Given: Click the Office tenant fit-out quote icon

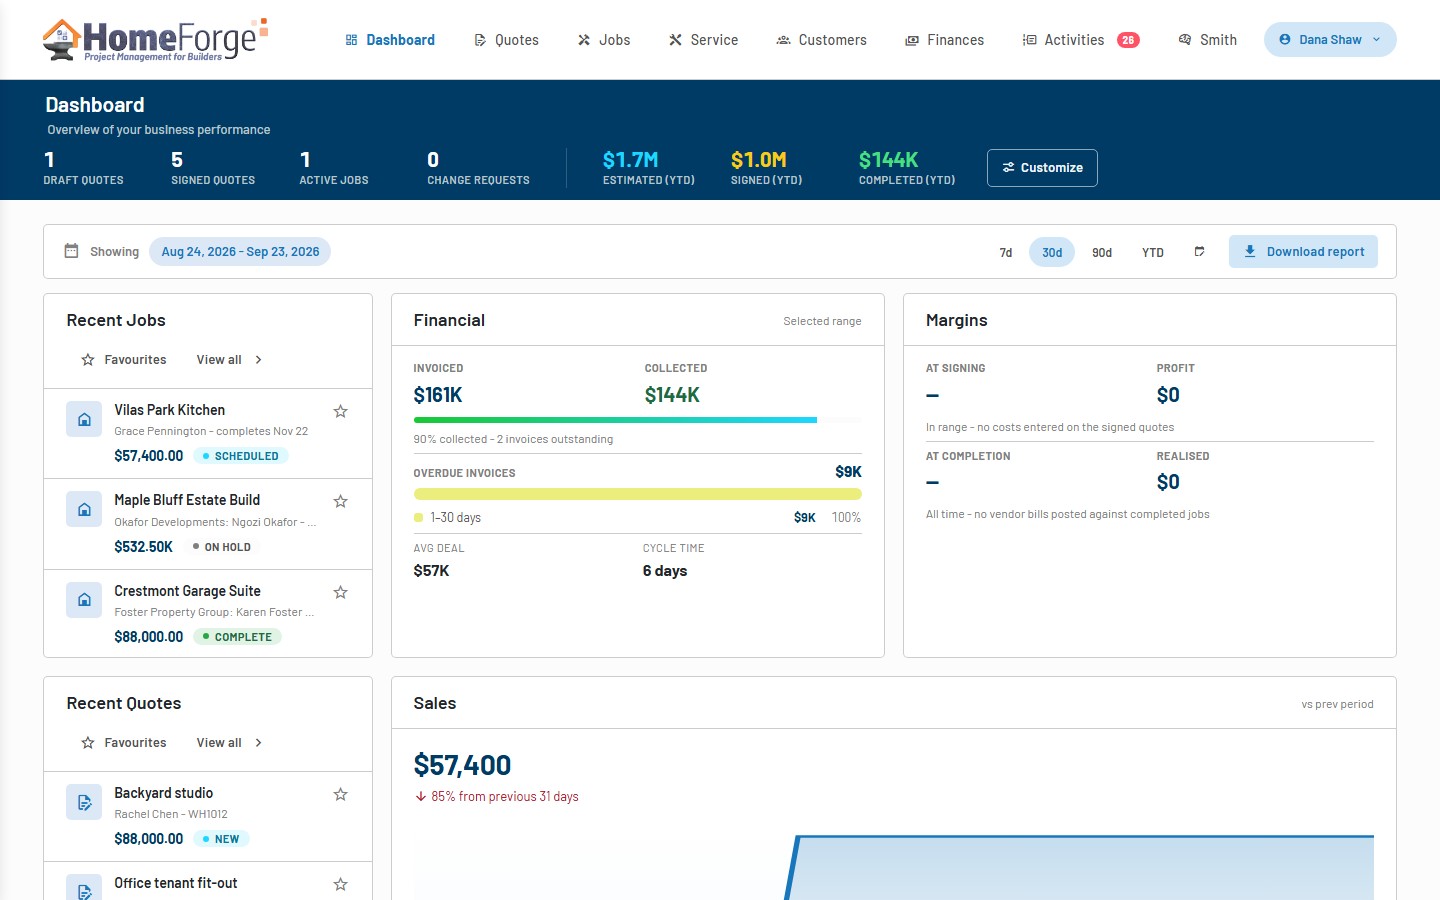Looking at the screenshot, I should (x=84, y=887).
